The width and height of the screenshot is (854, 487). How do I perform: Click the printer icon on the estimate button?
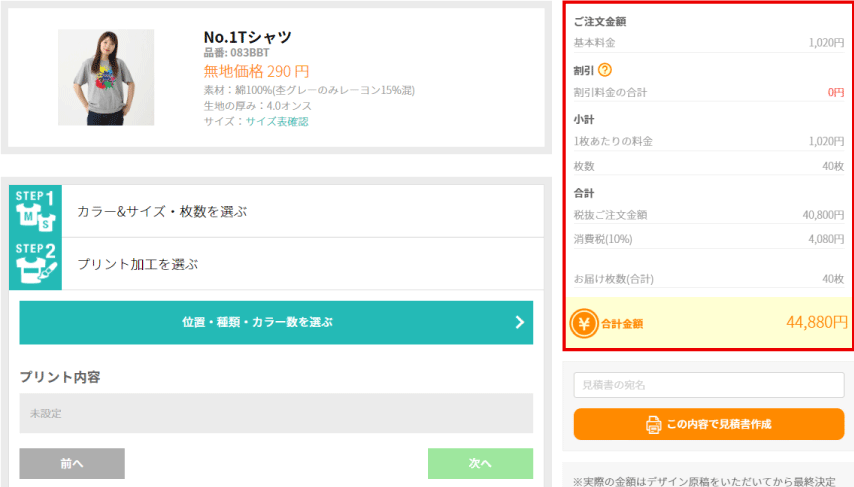coord(653,424)
